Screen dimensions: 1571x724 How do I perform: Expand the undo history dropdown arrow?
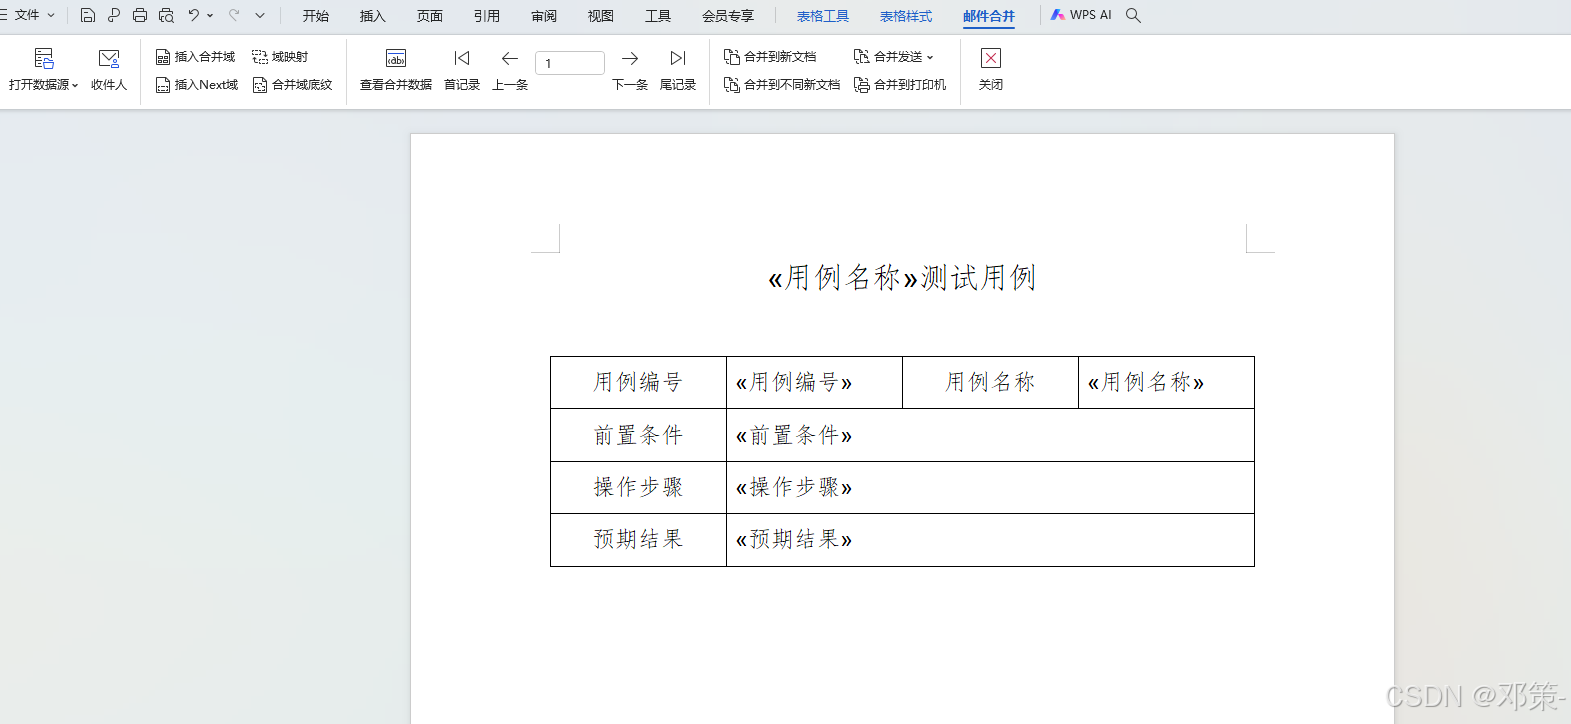(x=210, y=16)
